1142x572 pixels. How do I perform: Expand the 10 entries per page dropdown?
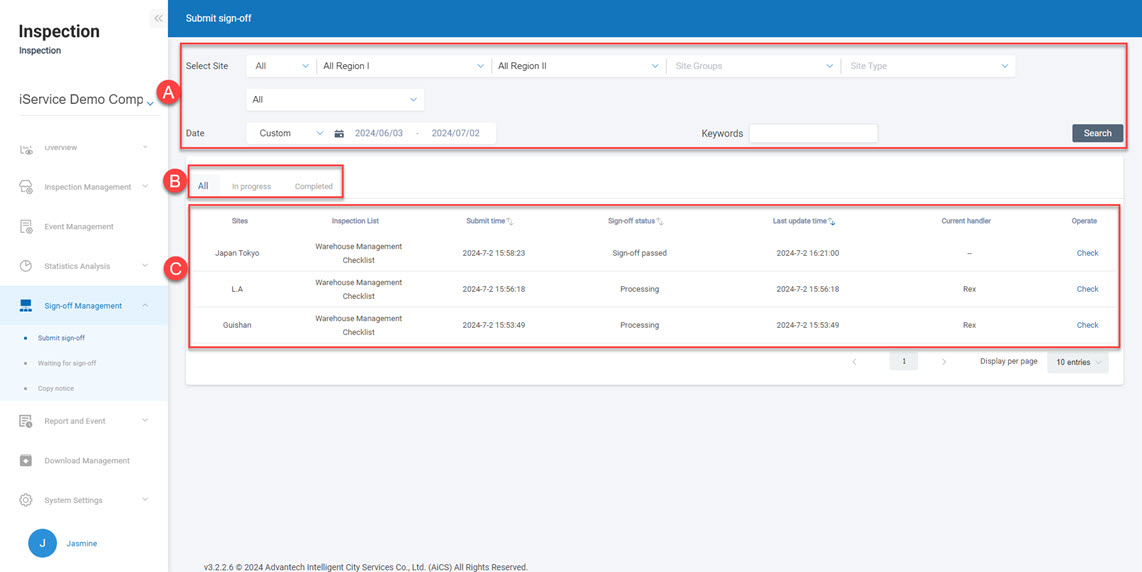(x=1078, y=362)
